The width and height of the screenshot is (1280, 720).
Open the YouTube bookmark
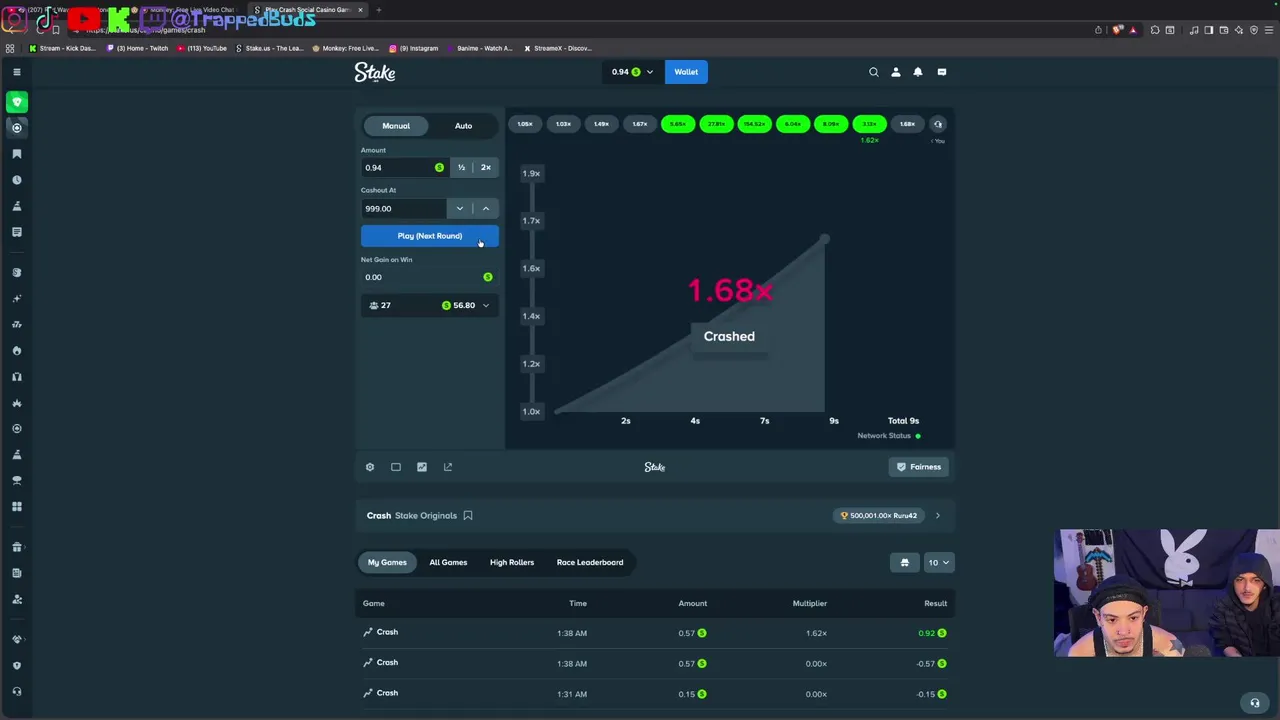click(x=203, y=48)
